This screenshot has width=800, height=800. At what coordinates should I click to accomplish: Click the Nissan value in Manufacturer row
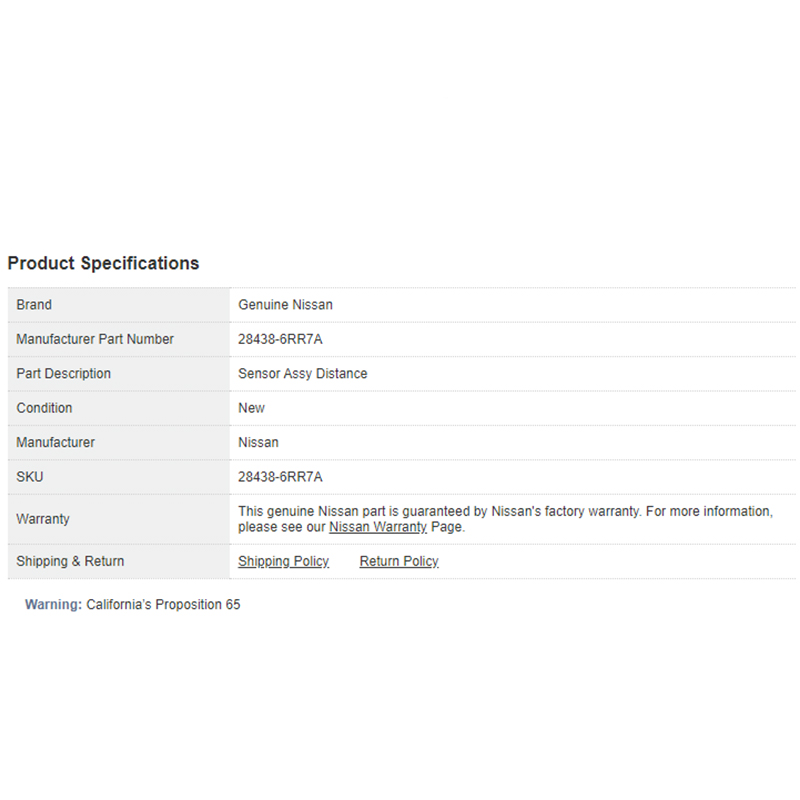[x=258, y=442]
